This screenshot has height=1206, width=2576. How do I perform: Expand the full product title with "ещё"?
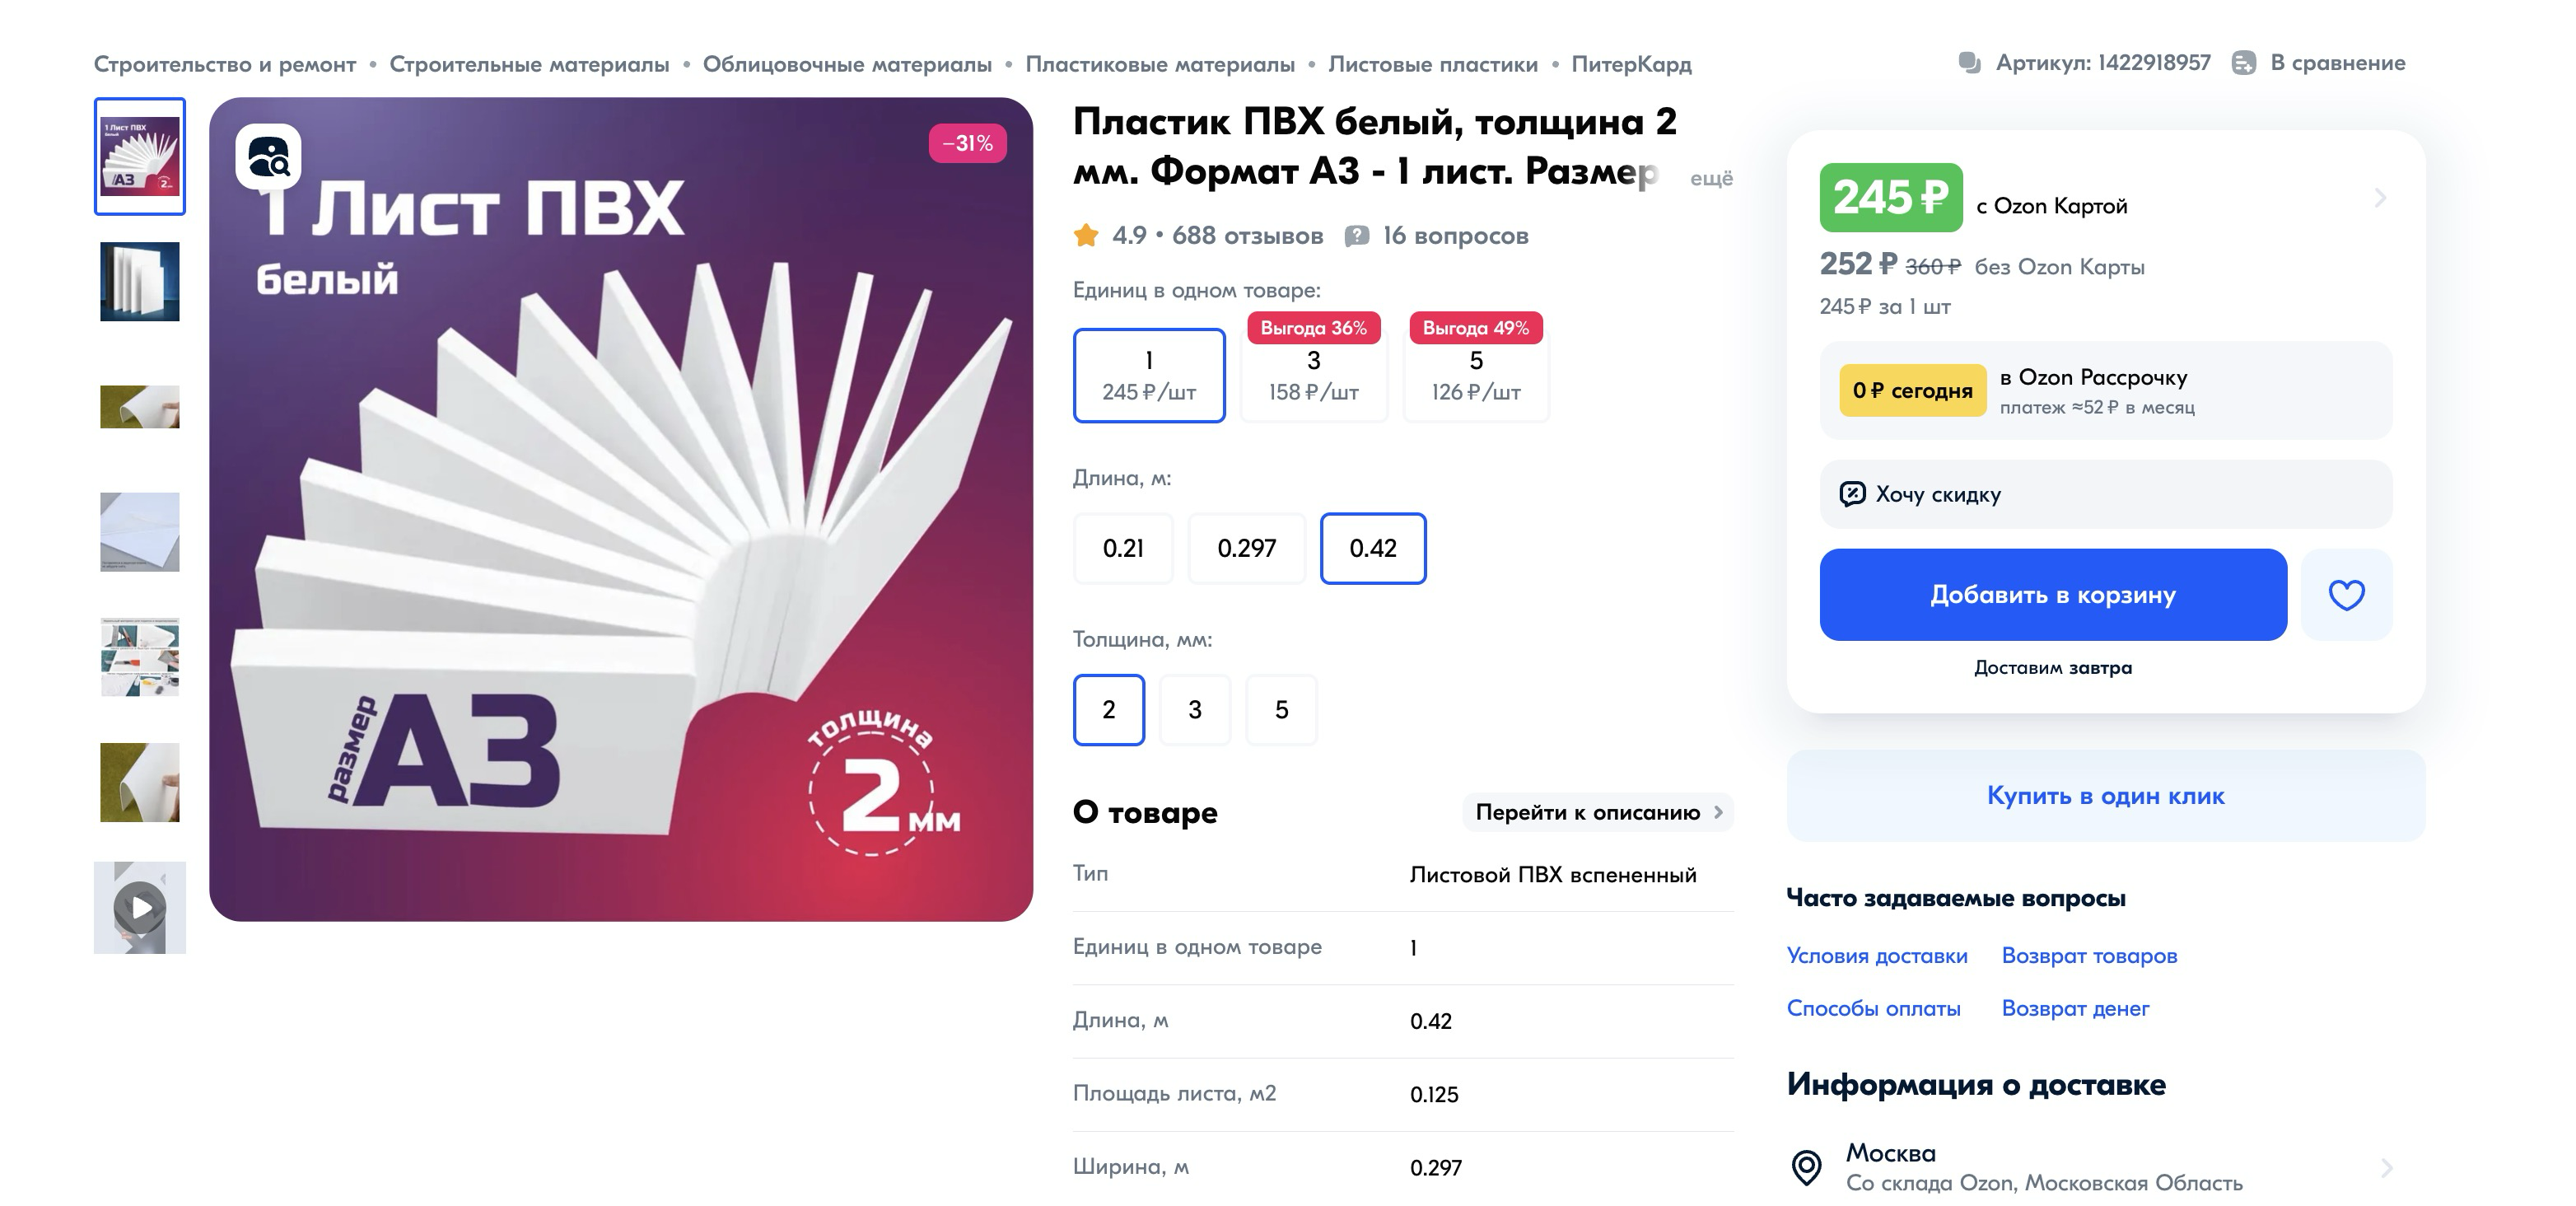(x=1711, y=178)
